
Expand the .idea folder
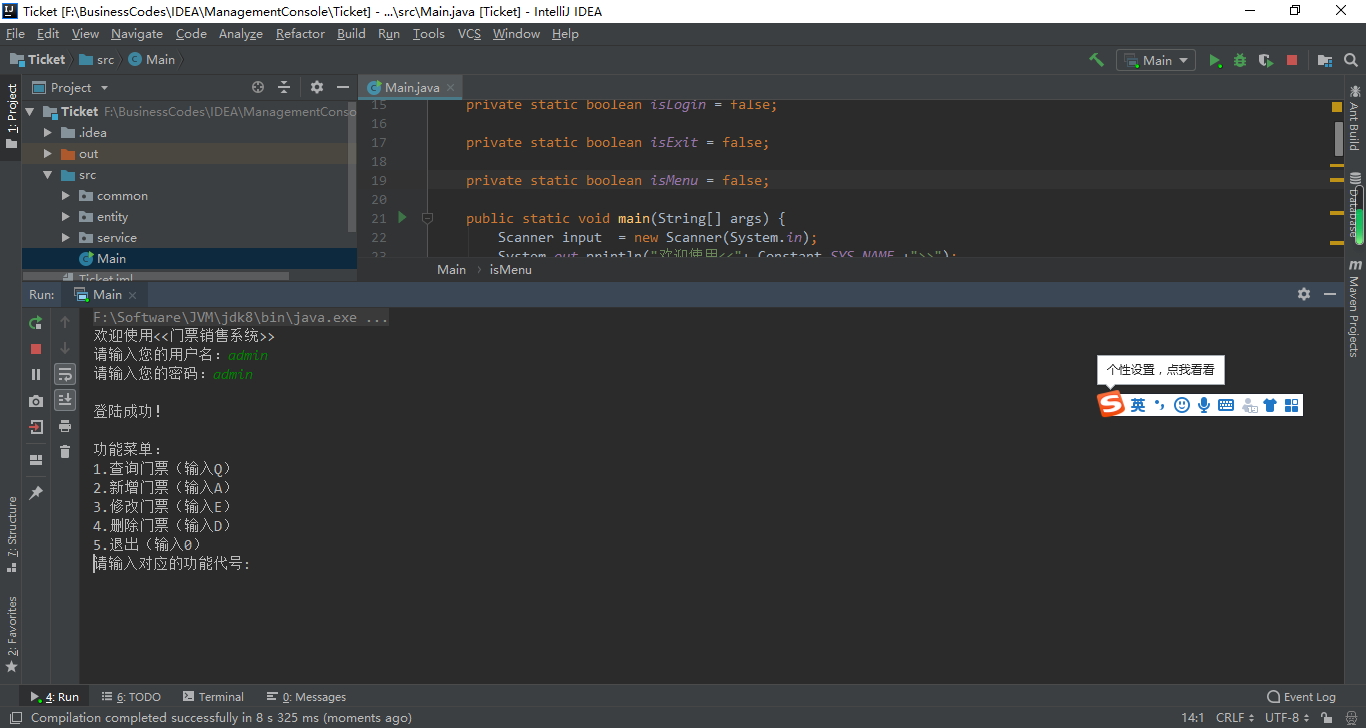pos(48,133)
